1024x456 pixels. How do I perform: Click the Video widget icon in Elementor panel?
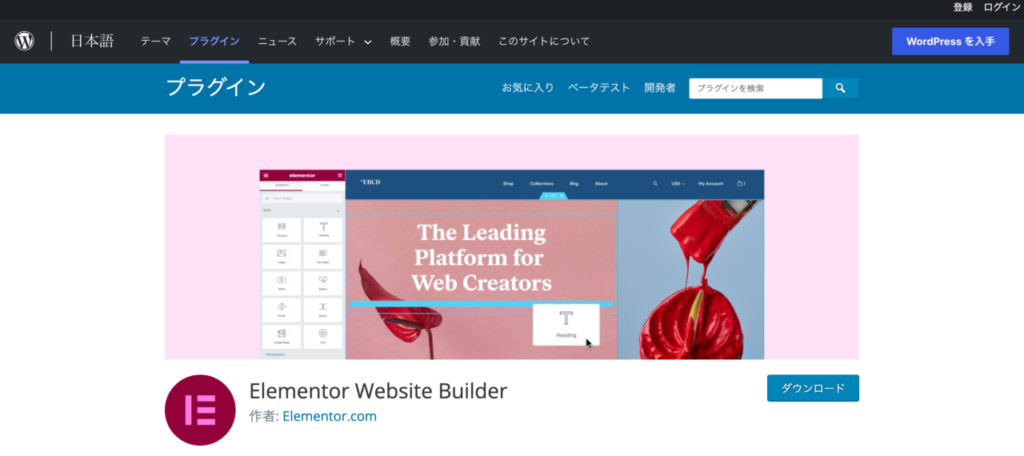[x=281, y=280]
